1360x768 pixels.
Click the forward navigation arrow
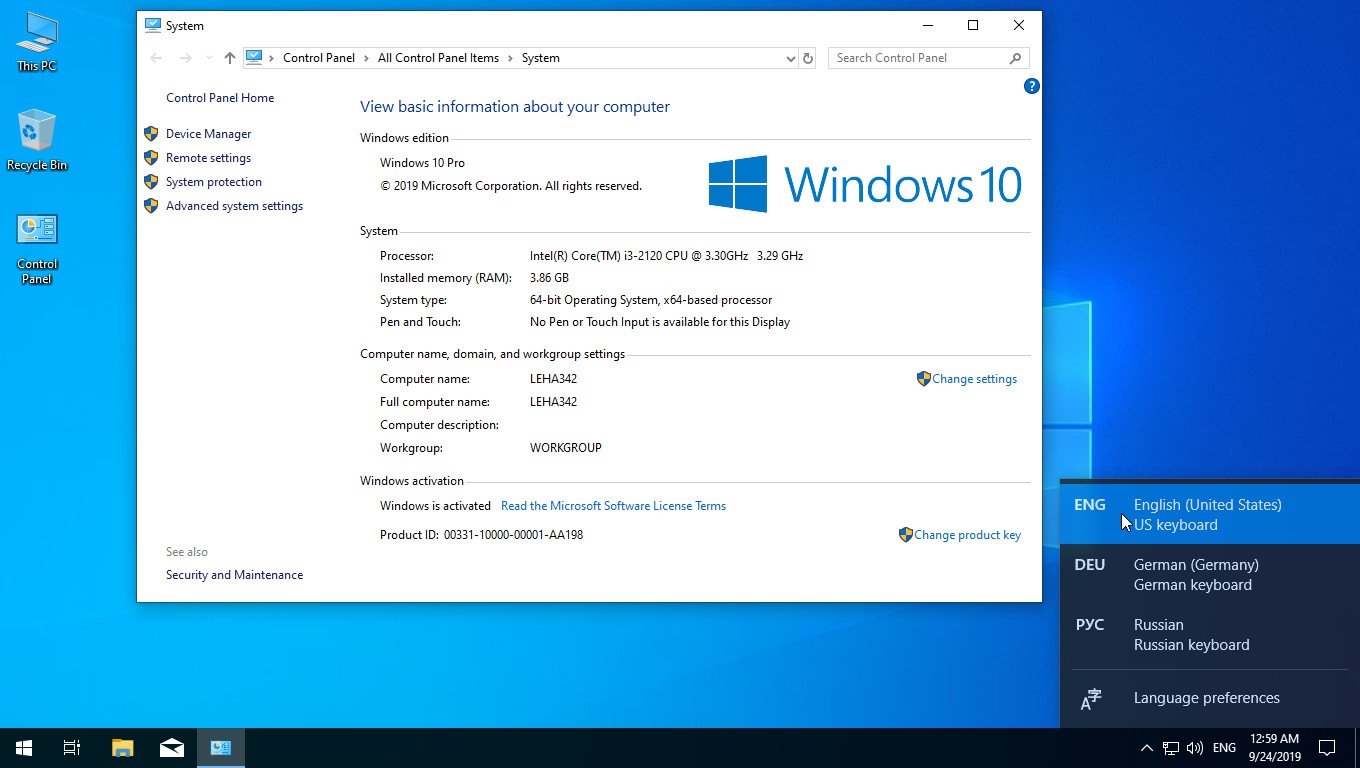(185, 58)
